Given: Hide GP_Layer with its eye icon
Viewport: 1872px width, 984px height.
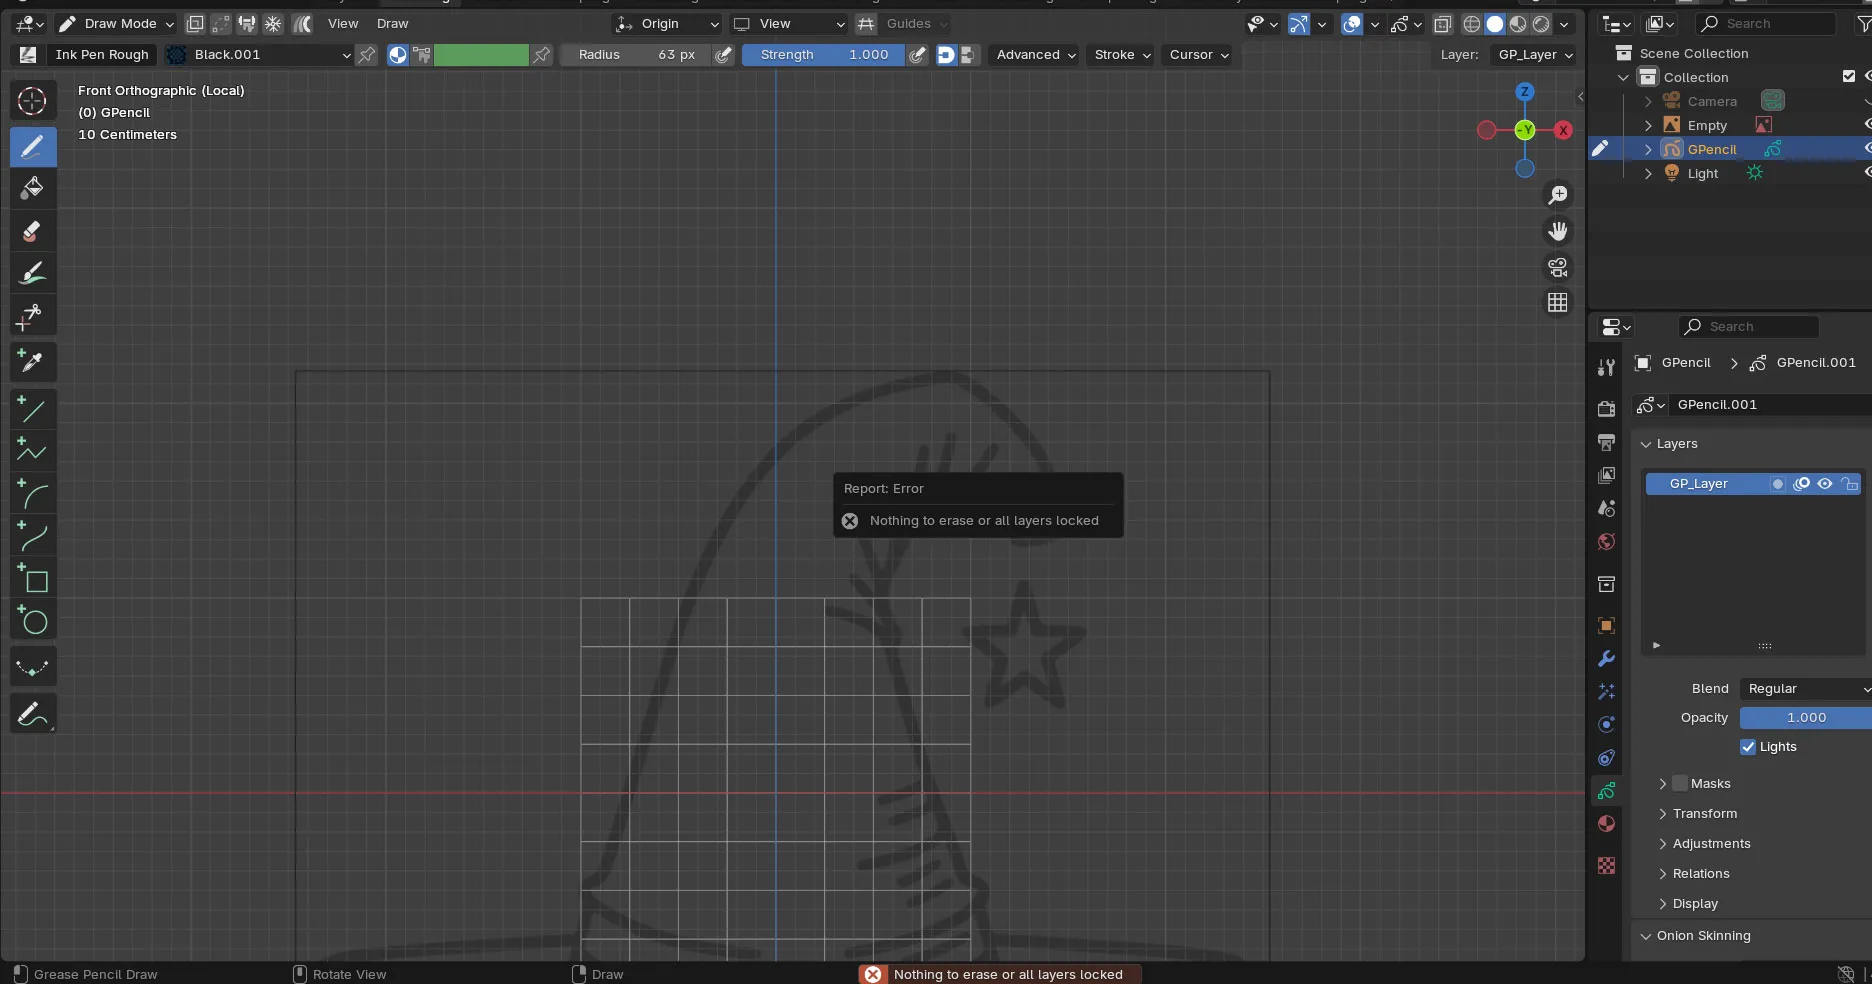Looking at the screenshot, I should (x=1825, y=484).
